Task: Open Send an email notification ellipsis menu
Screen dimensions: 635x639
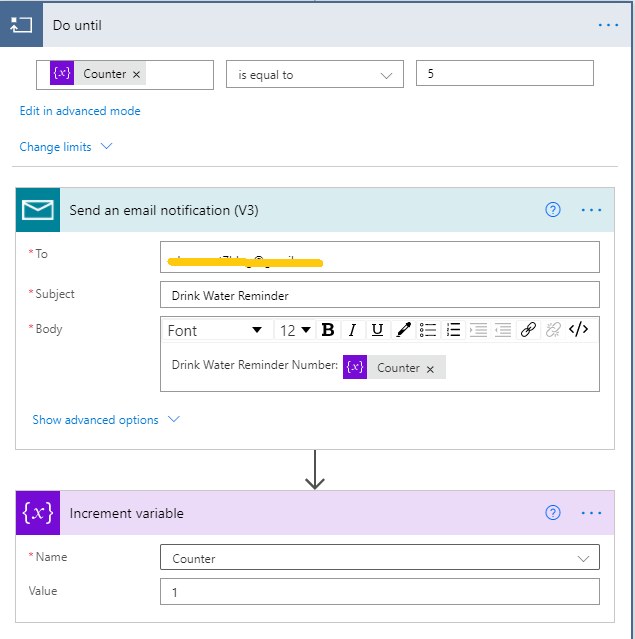Action: pos(591,210)
